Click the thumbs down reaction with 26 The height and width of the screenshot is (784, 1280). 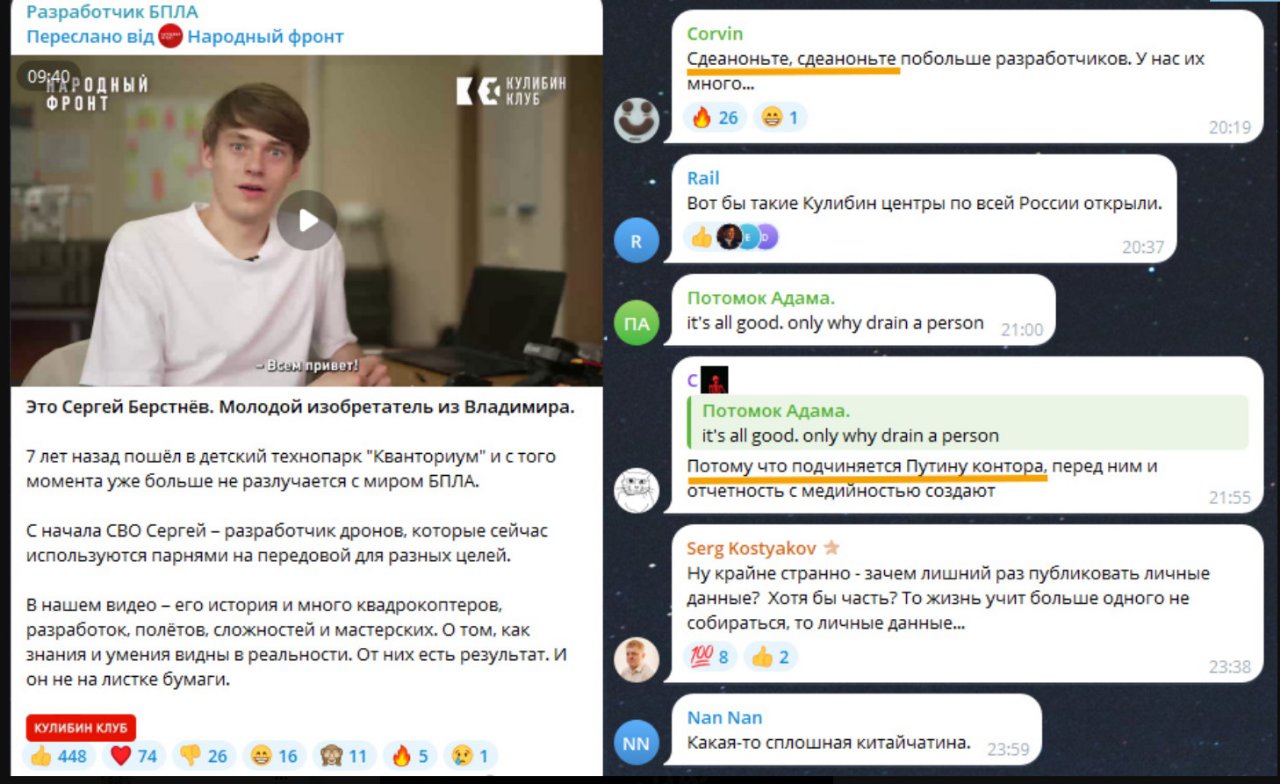pos(204,756)
